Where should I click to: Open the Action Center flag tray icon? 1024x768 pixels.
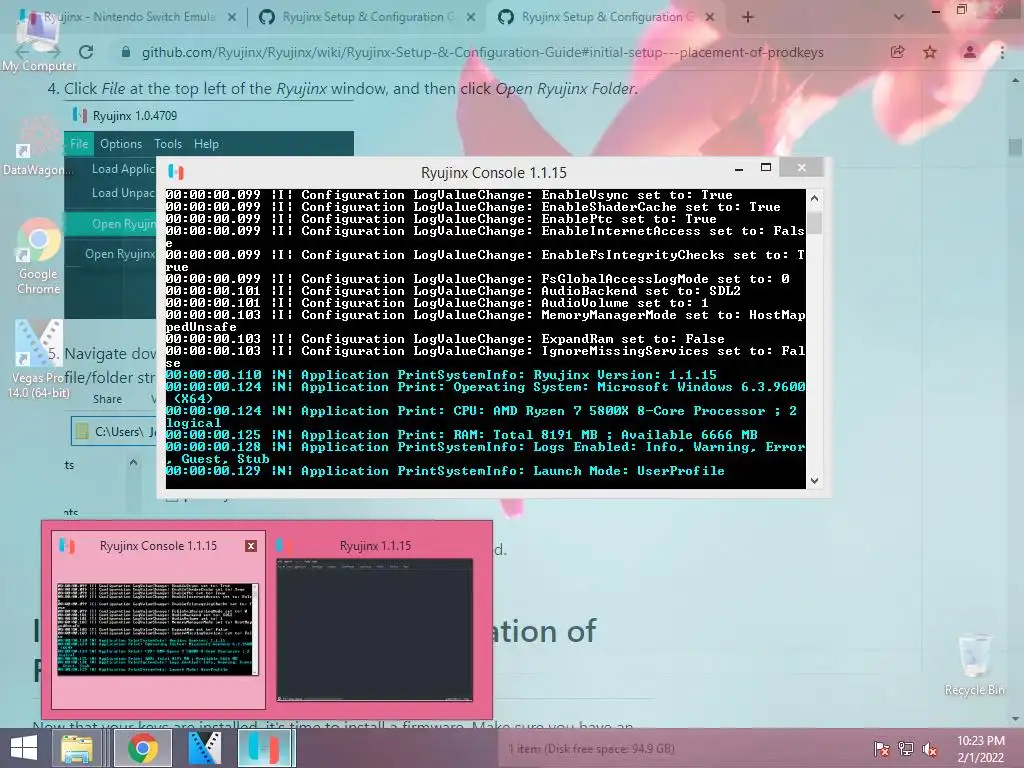(881, 749)
